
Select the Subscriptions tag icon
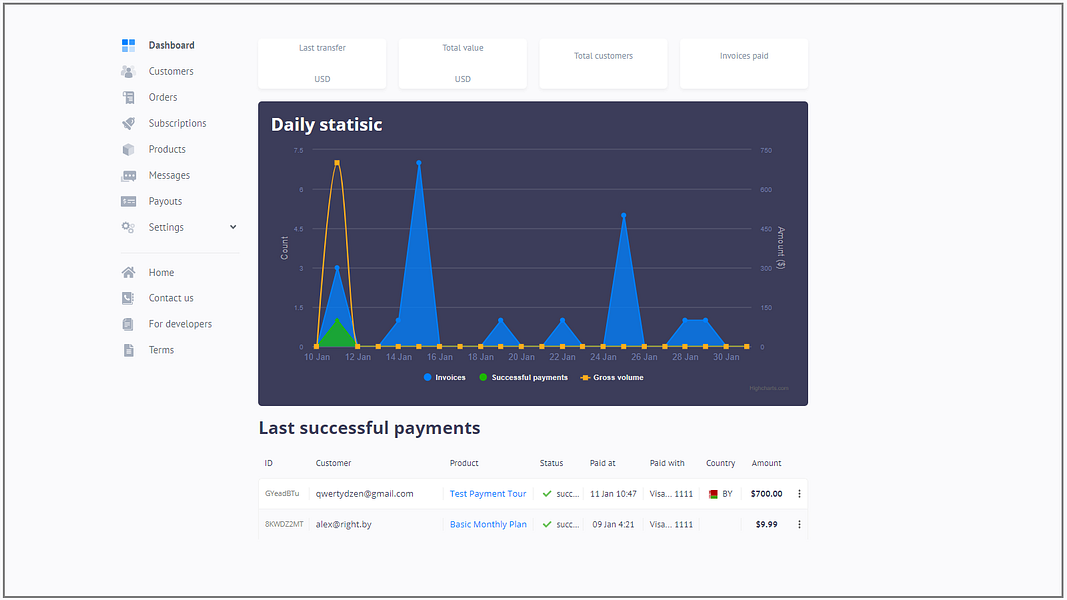click(128, 122)
